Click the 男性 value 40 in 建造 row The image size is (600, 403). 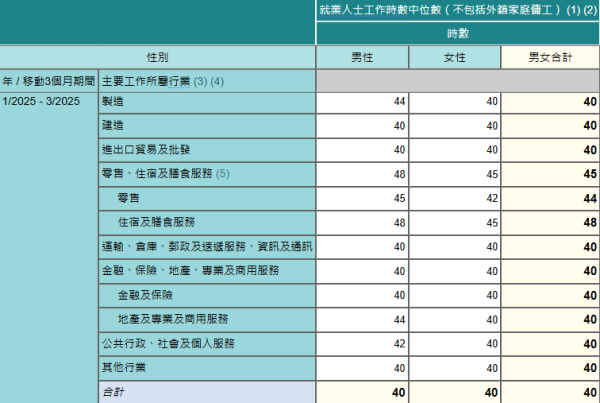pos(362,126)
